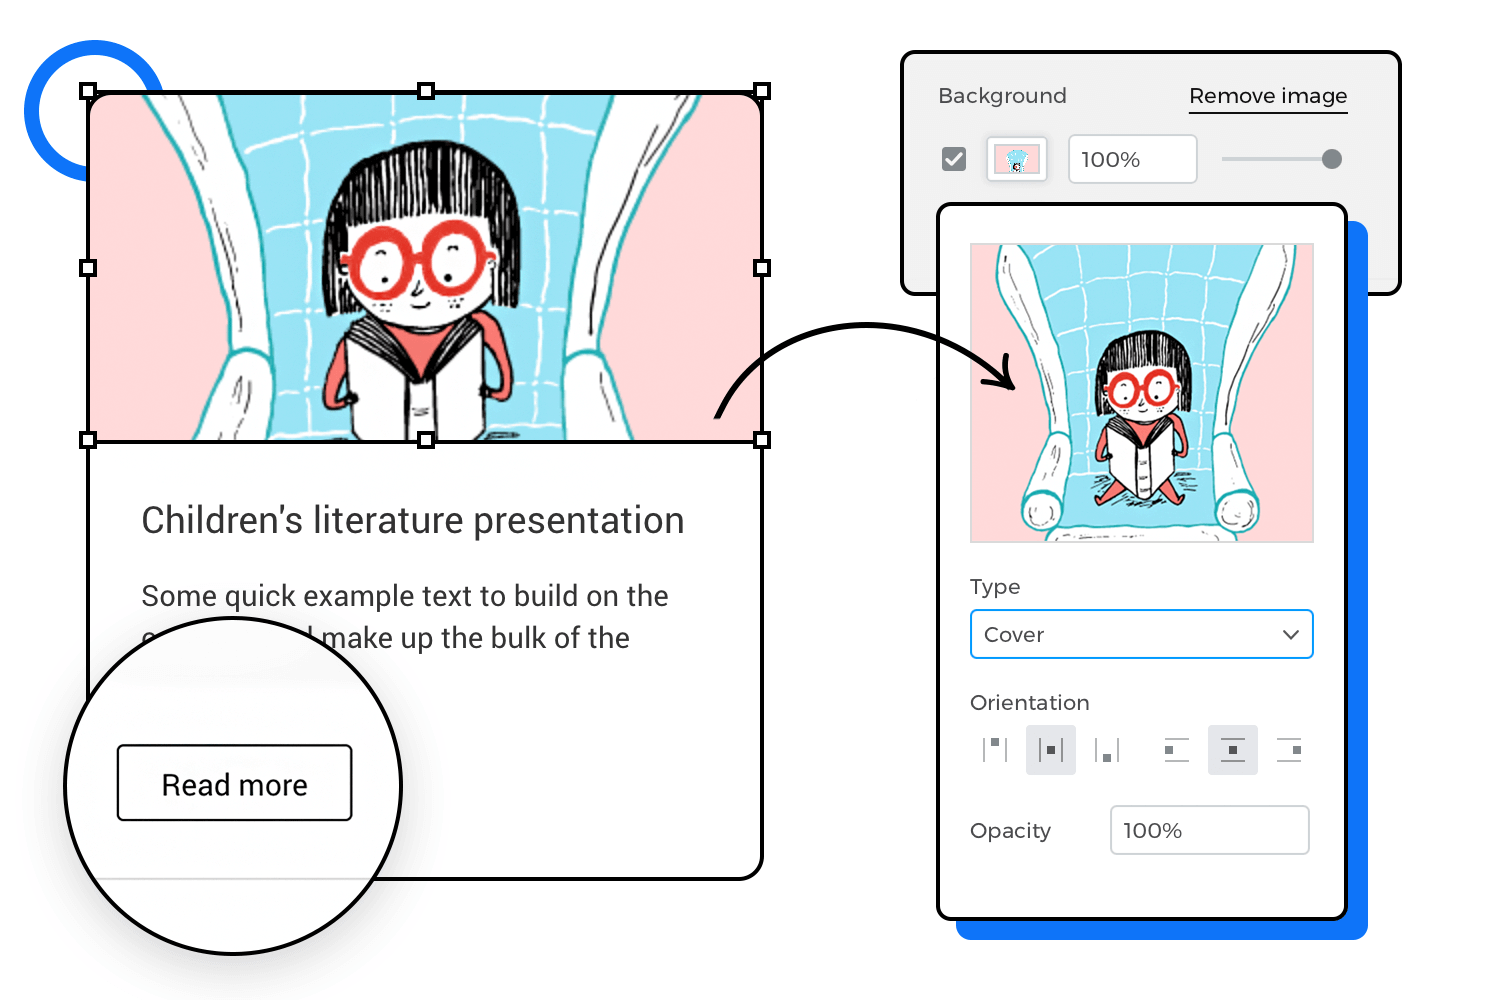Click the "Orientation" label
The width and height of the screenshot is (1500, 1000).
click(1030, 702)
